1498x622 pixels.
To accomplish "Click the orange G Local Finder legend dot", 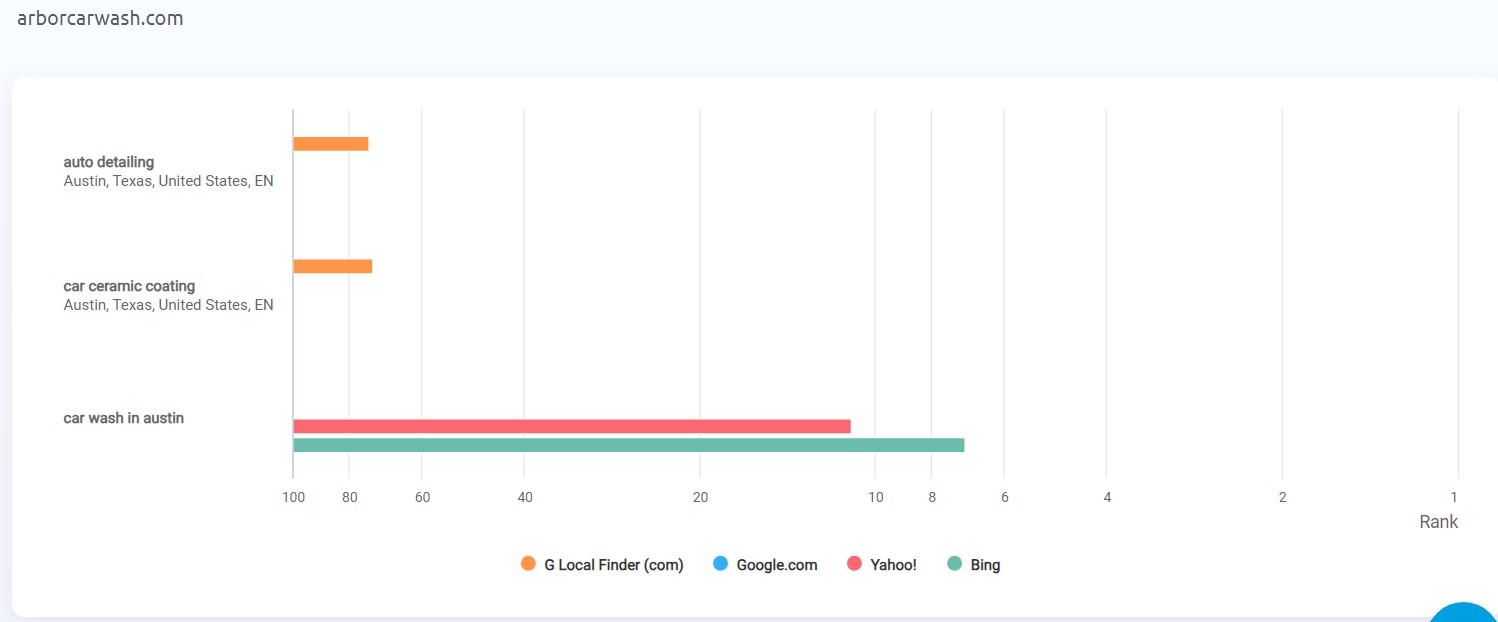I will pyautogui.click(x=528, y=564).
